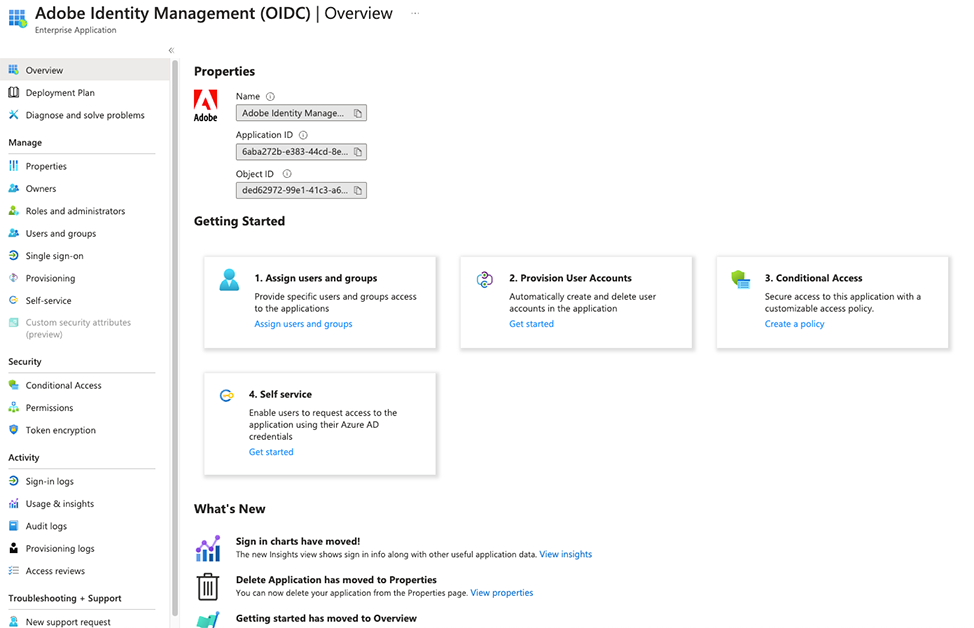This screenshot has height=628, width=974.
Task: Open Token encryption settings
Action: coord(60,430)
